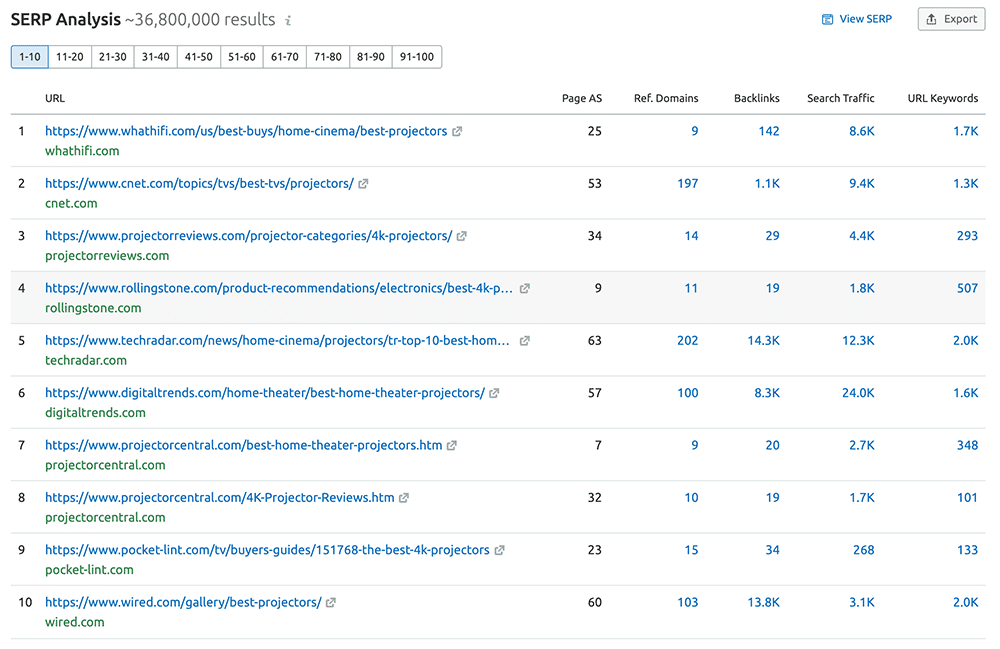Click the techradar.com domain text
This screenshot has height=649, width=1000.
pos(86,360)
